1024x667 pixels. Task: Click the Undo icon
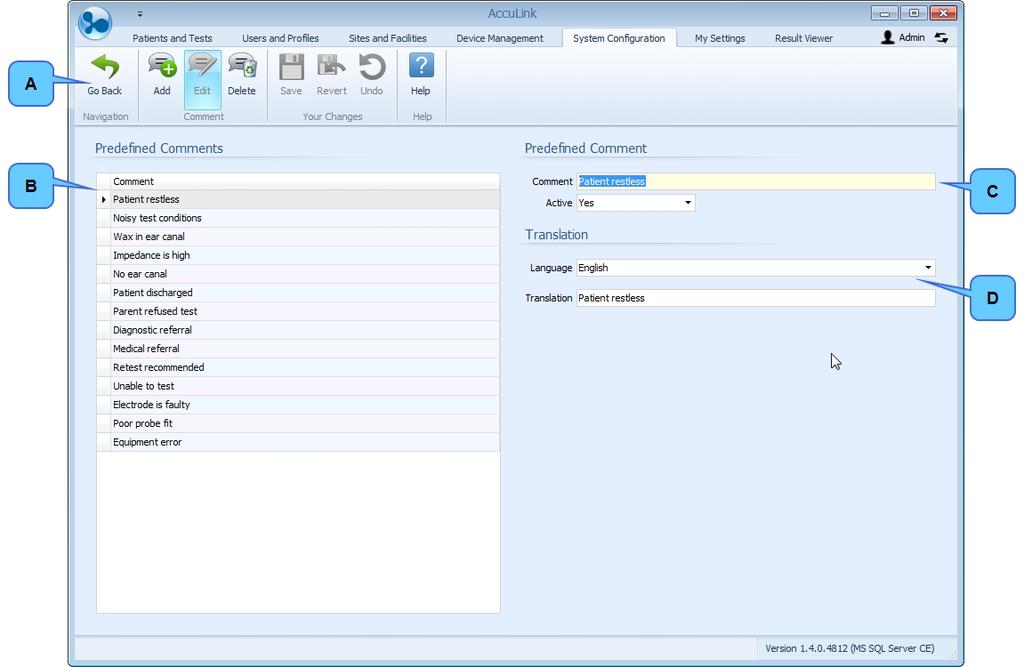click(x=372, y=67)
